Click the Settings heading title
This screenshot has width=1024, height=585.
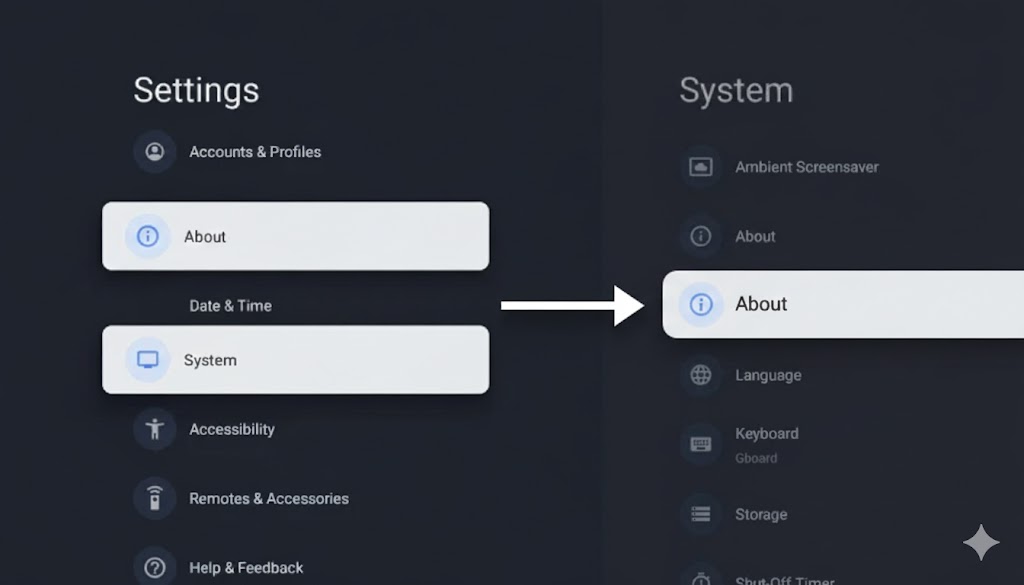[x=196, y=90]
